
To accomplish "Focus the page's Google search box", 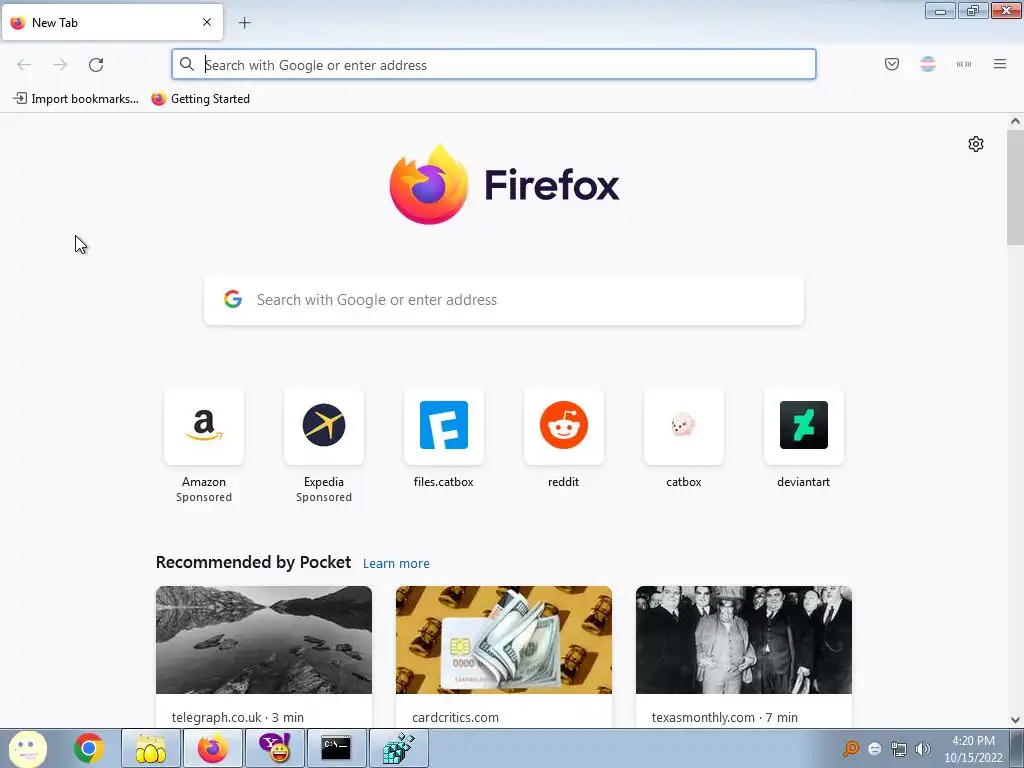I will tap(504, 300).
